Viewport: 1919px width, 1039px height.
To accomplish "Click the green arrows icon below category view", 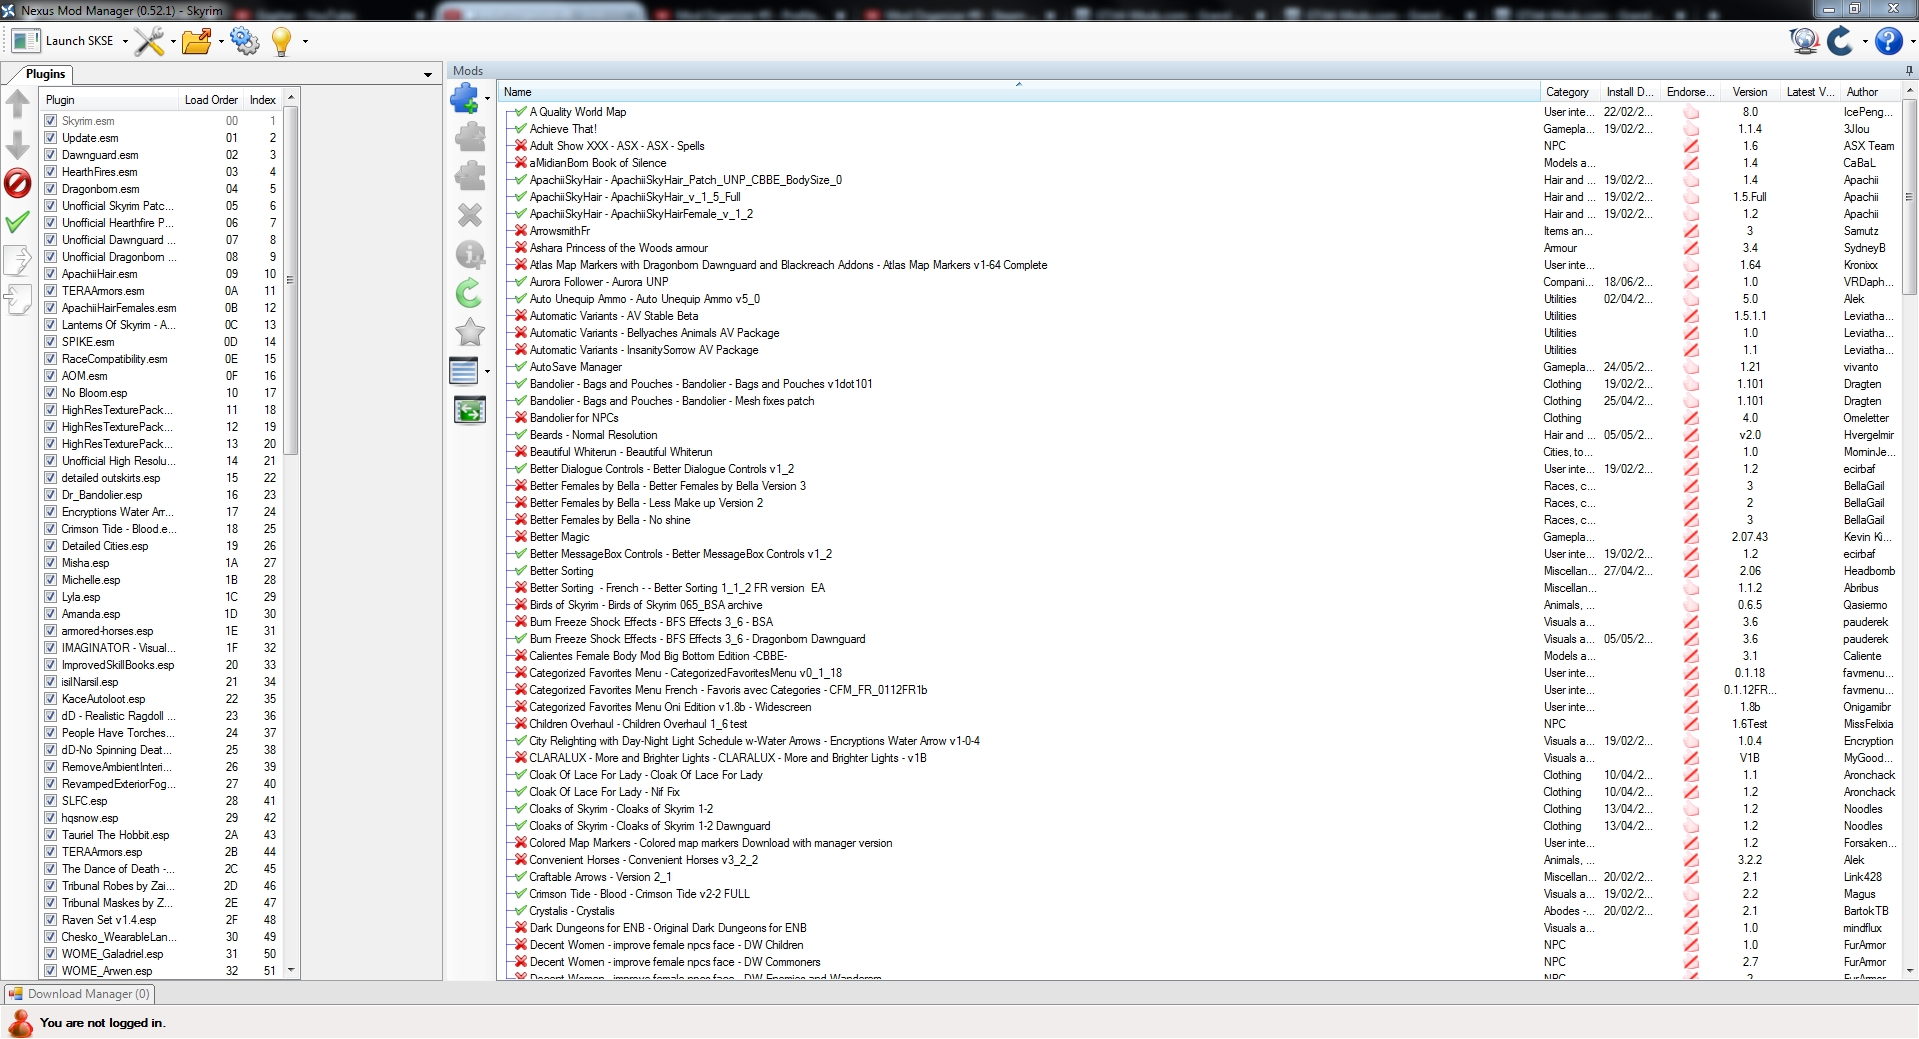I will (x=470, y=410).
